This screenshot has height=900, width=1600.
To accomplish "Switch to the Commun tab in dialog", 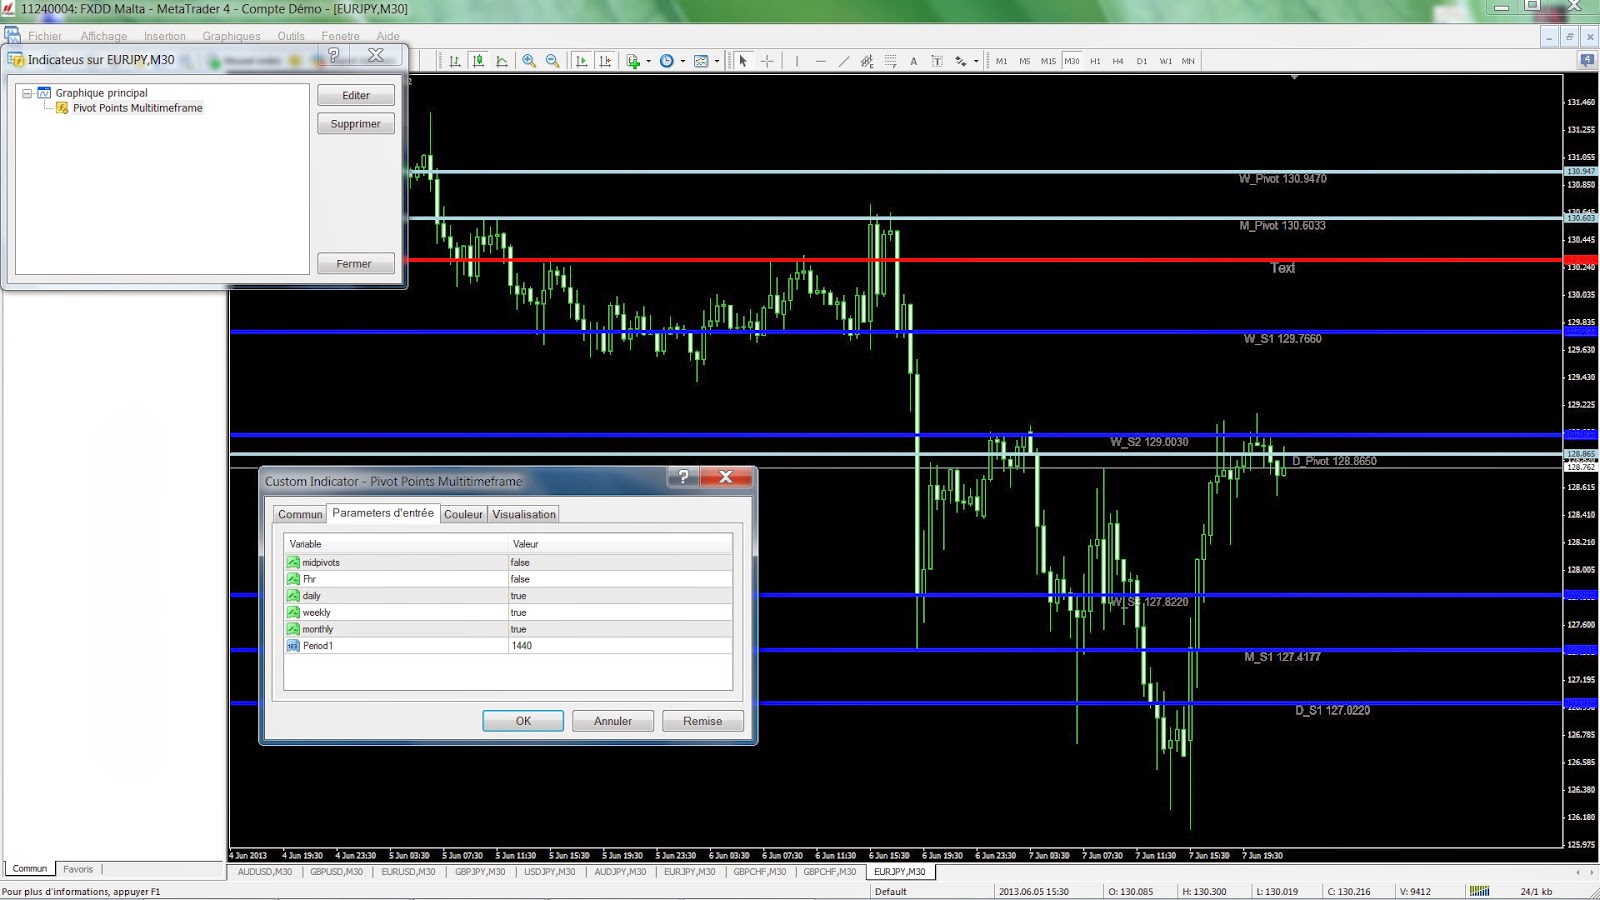I will pos(300,514).
